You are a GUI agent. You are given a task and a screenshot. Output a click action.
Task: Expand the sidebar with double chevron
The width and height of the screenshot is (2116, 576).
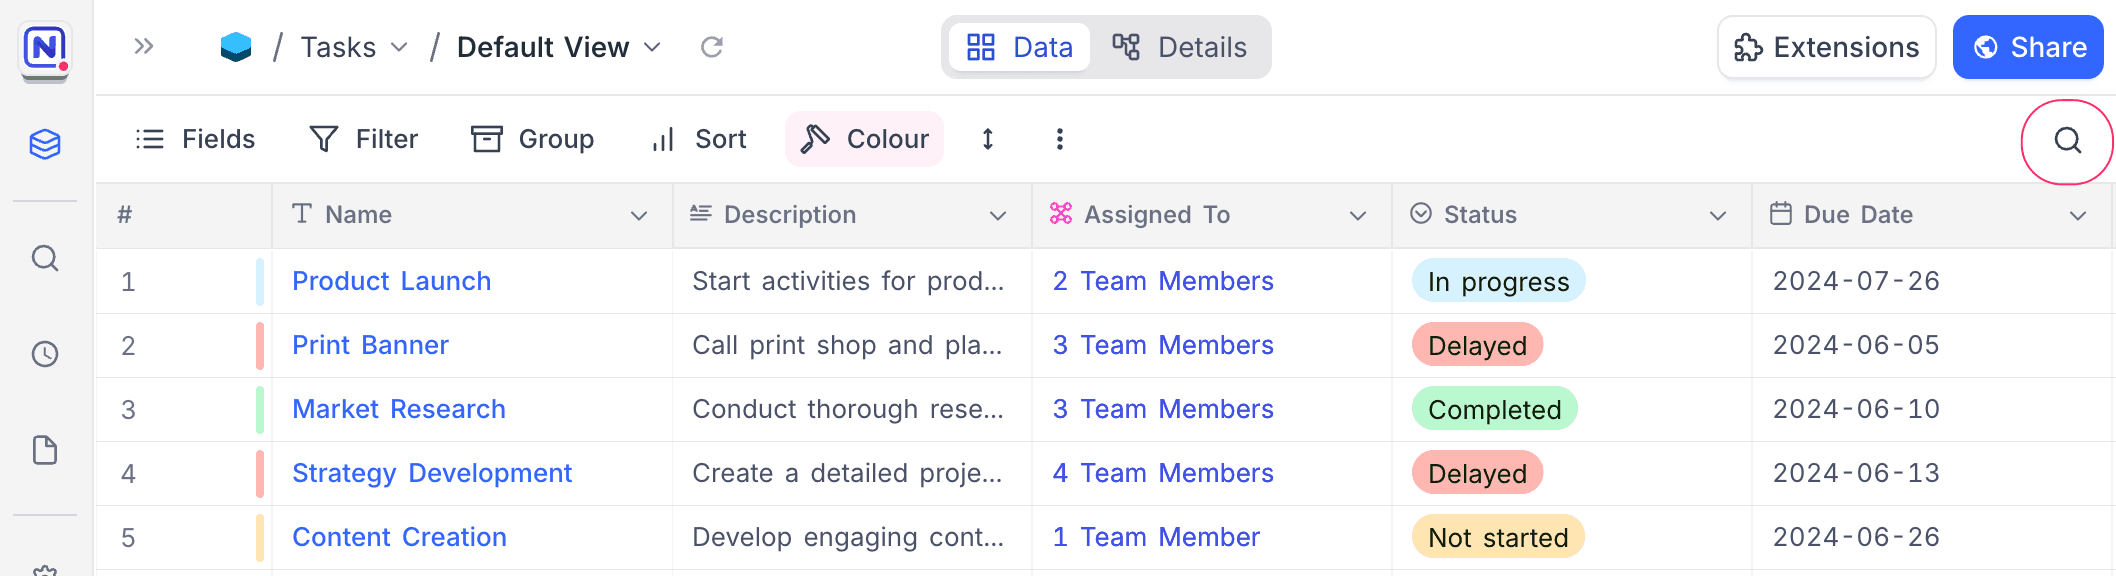(144, 47)
